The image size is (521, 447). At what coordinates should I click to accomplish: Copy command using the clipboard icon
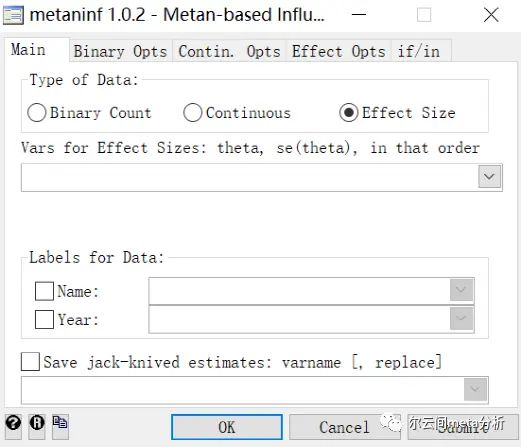(60, 426)
